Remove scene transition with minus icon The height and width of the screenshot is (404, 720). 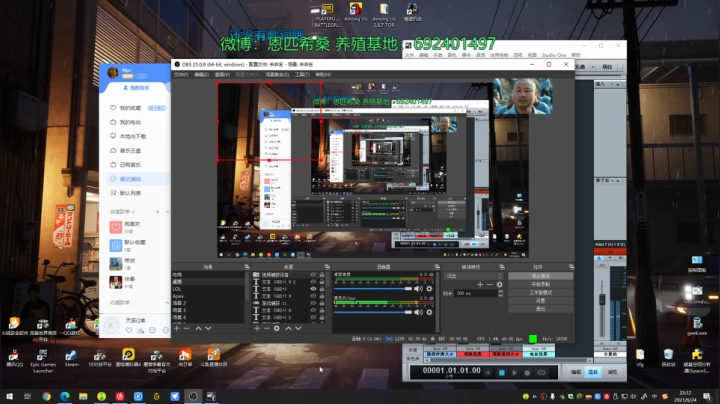[x=489, y=285]
